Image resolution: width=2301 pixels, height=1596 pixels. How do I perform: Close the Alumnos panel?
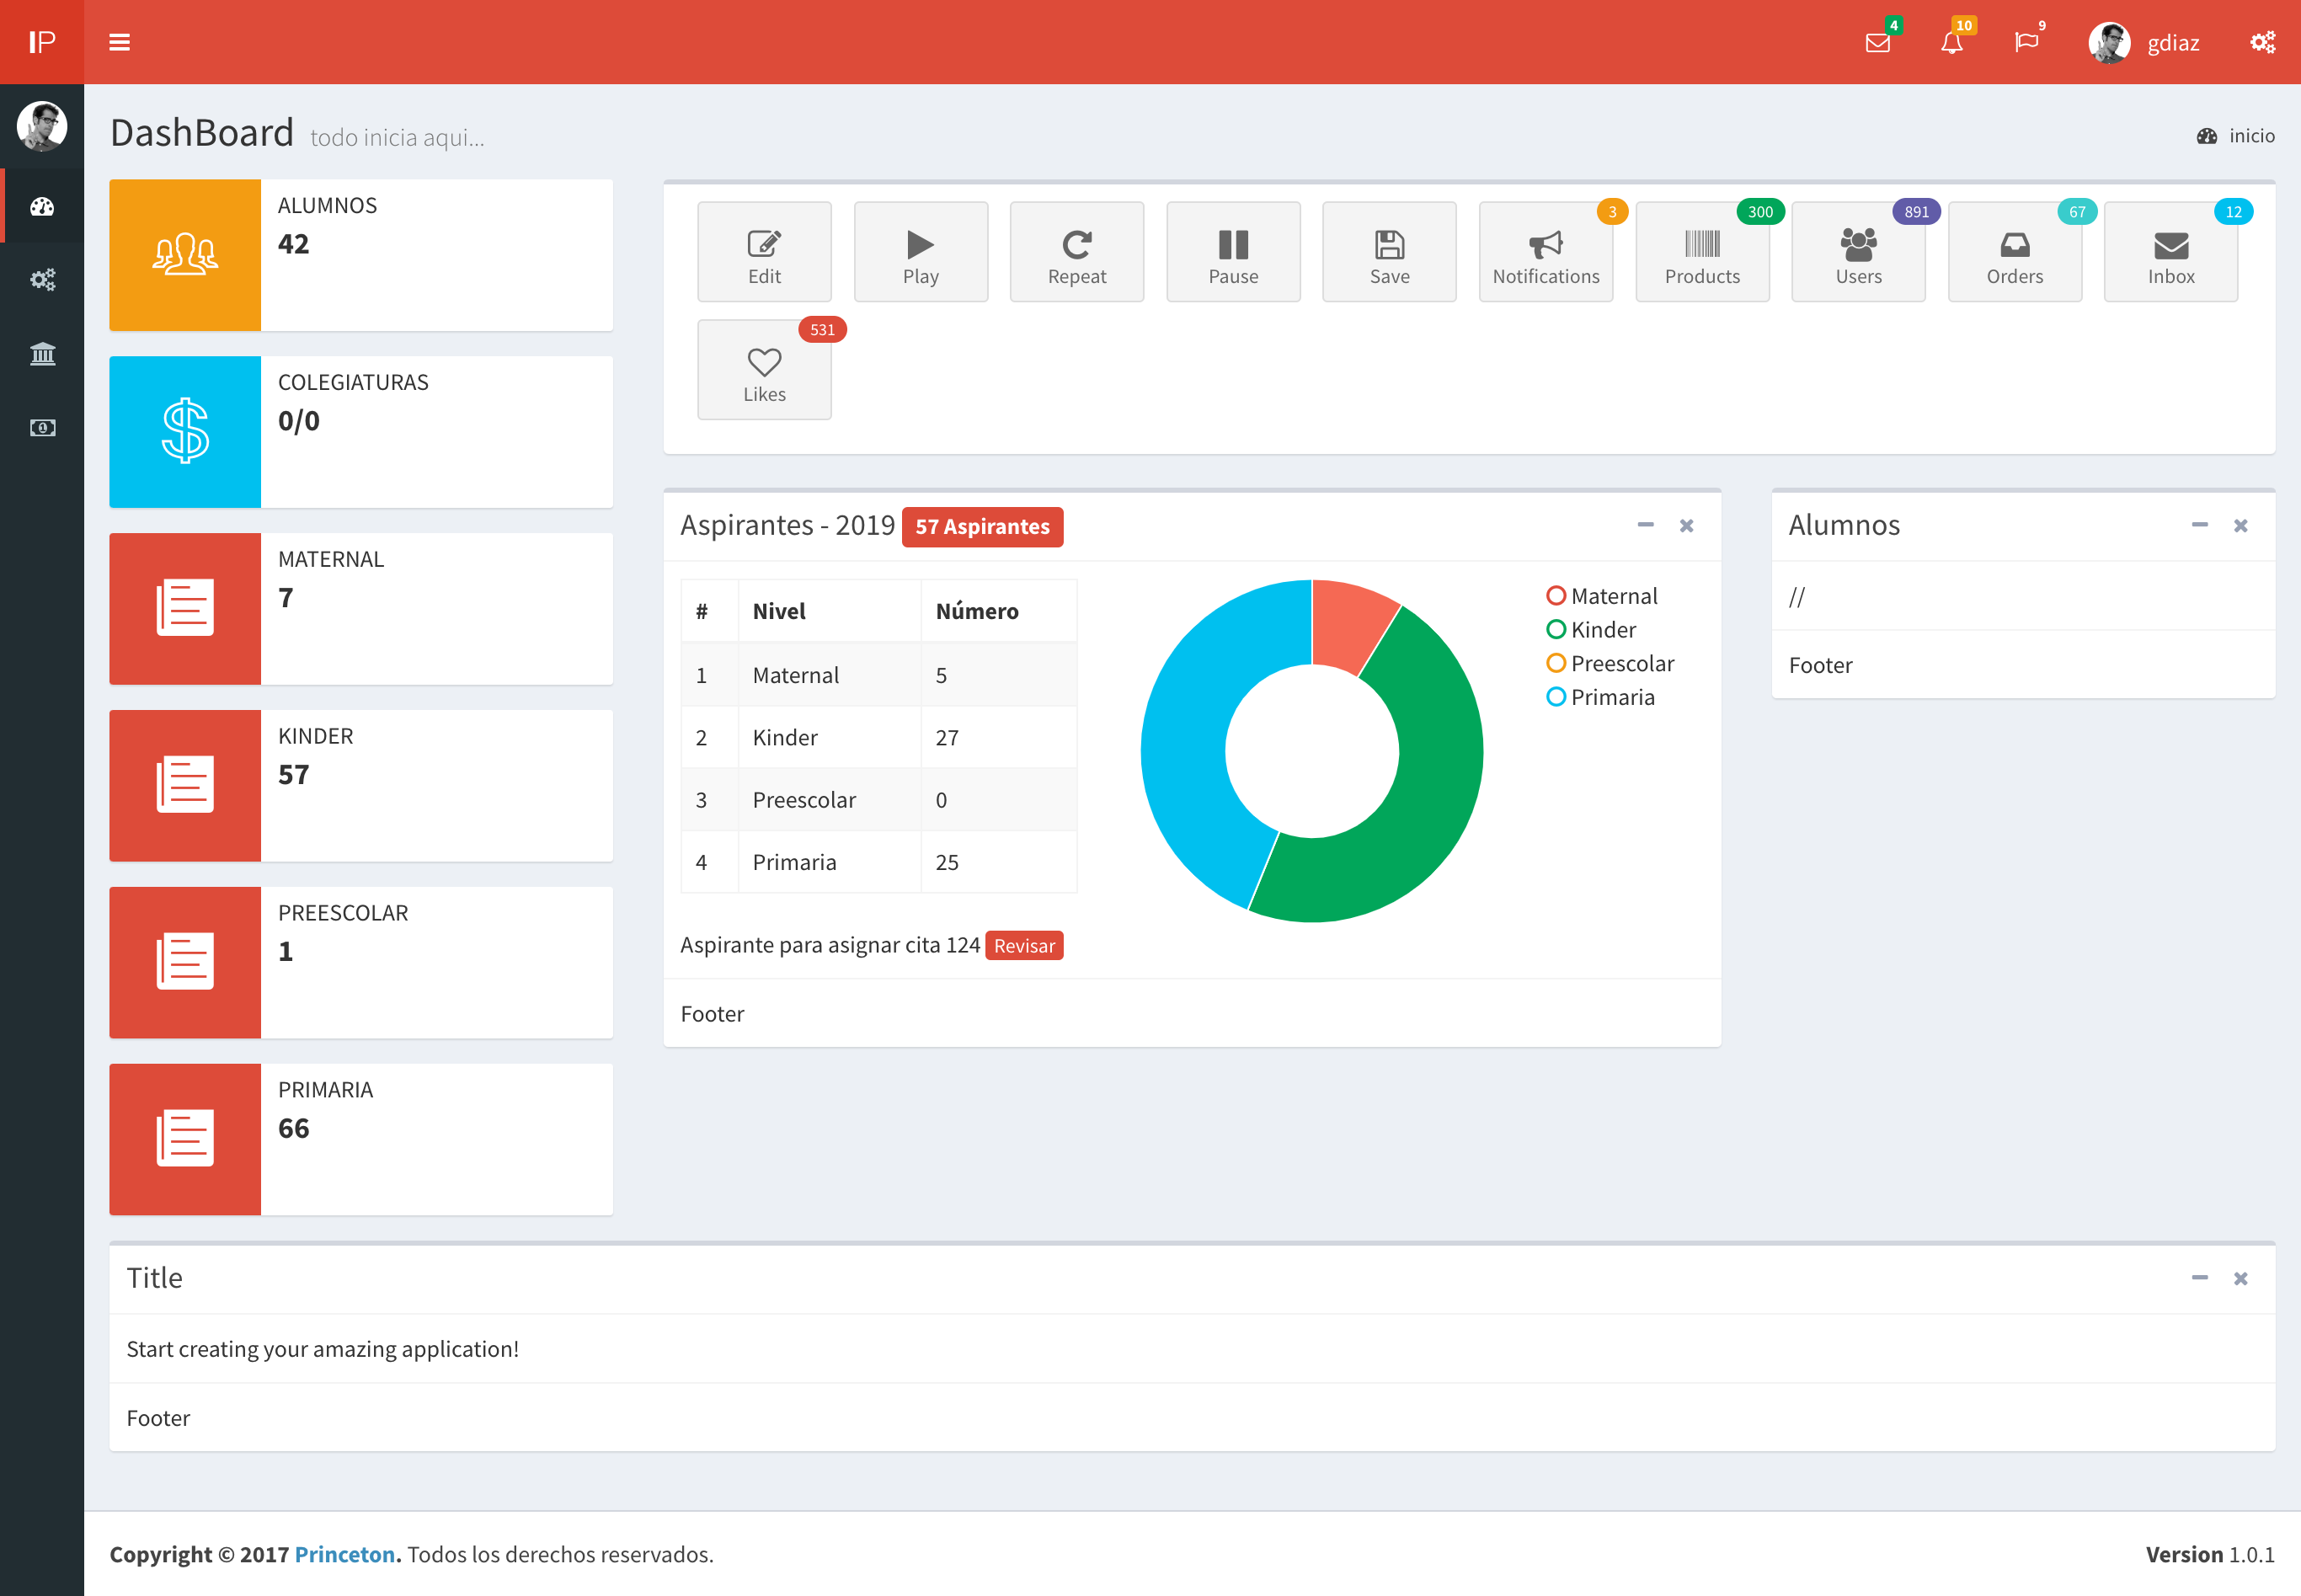point(2241,525)
